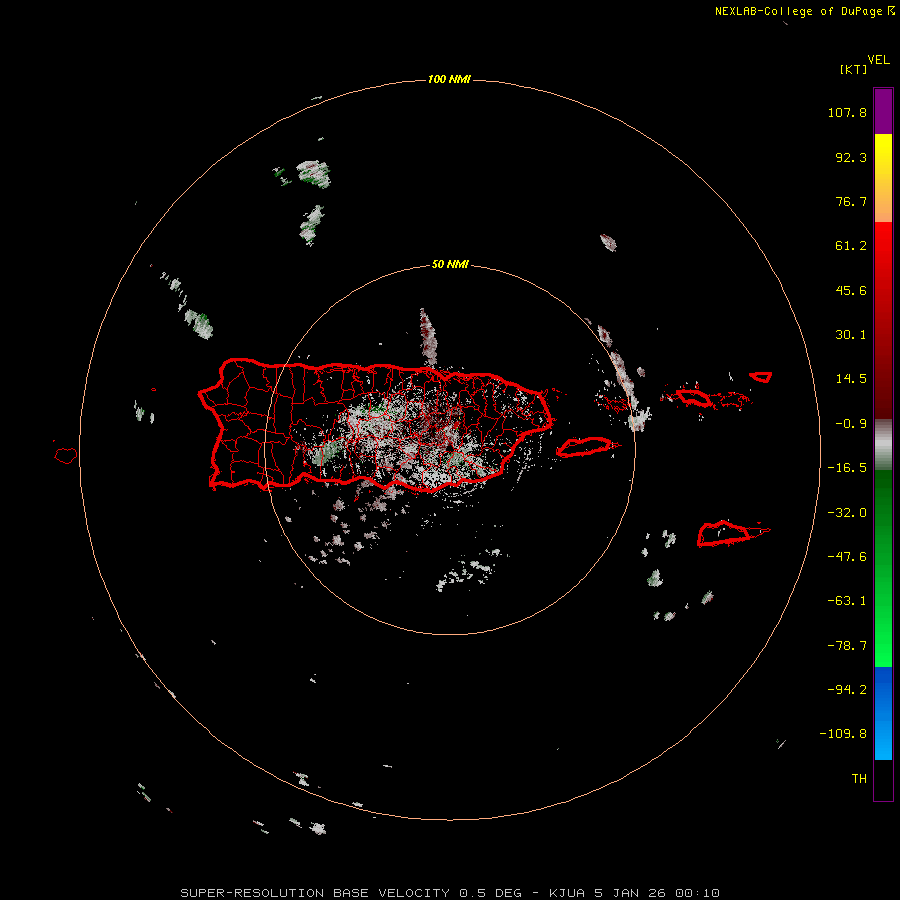Click the -109.8 legend value
This screenshot has height=900, width=900.
(x=843, y=734)
